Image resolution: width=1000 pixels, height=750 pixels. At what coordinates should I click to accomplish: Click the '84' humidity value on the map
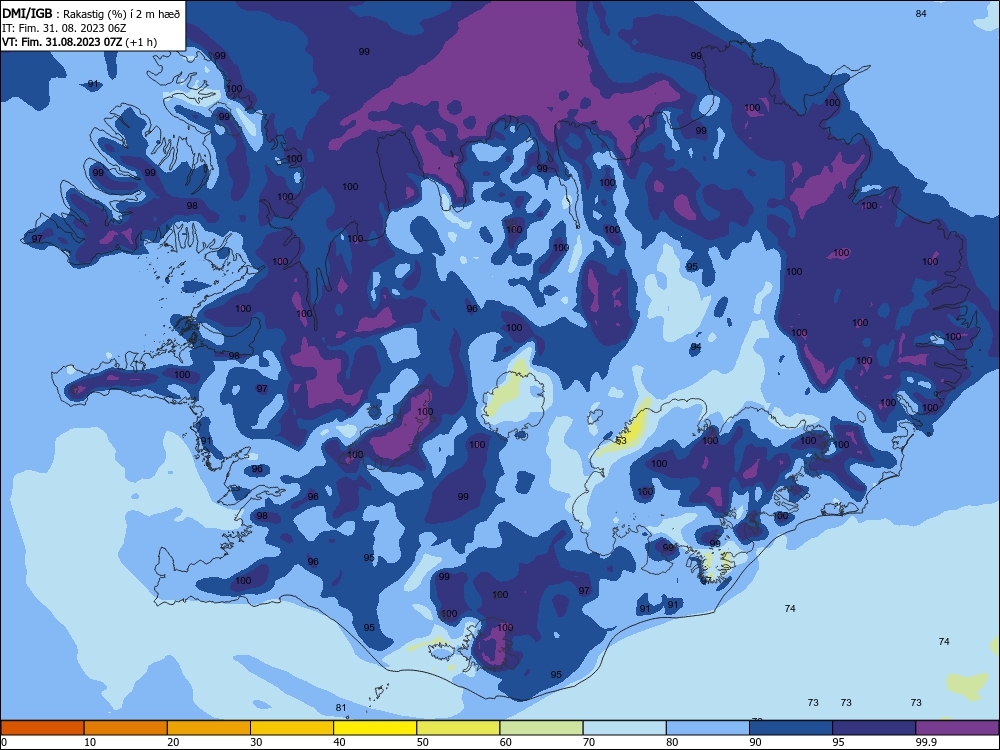pyautogui.click(x=921, y=13)
